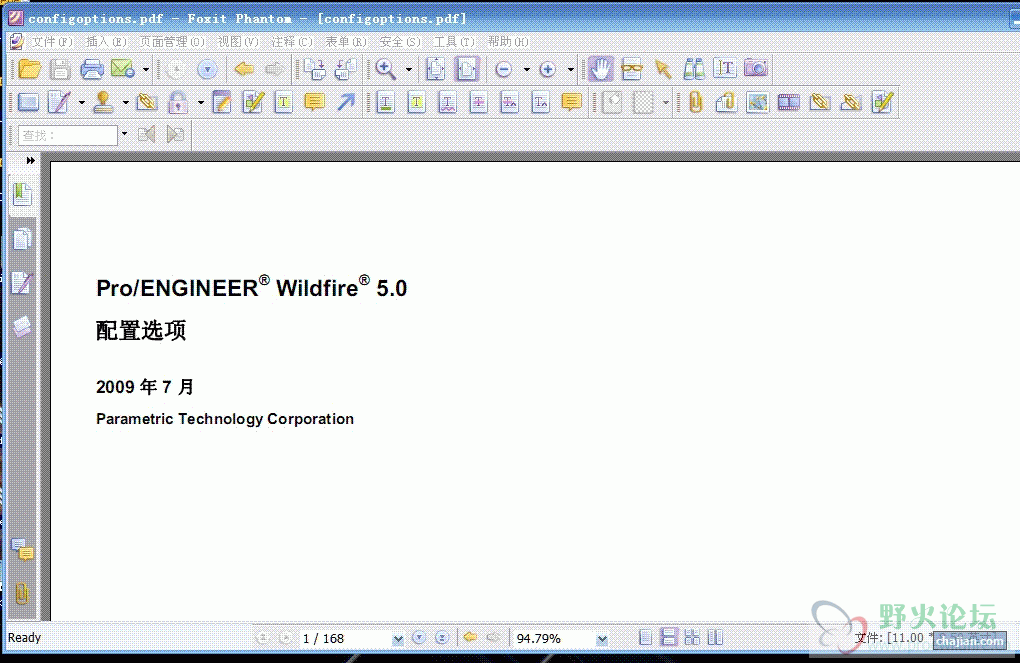Screen dimensions: 1020x663
Task: Click previous view arrow in status bar
Action: coord(470,638)
